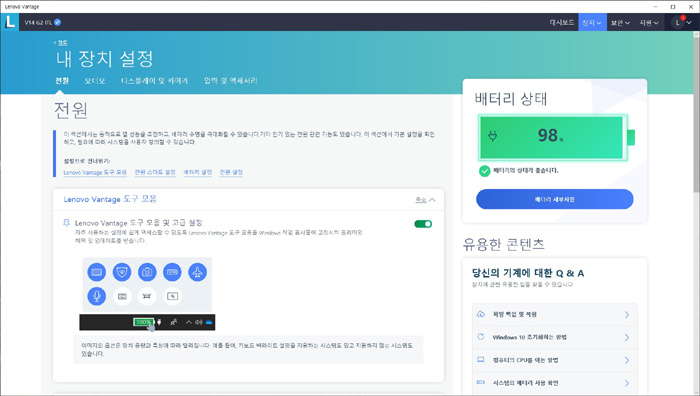Click the verified badge beside V14 G2 ITL
The image size is (700, 396).
[58, 22]
